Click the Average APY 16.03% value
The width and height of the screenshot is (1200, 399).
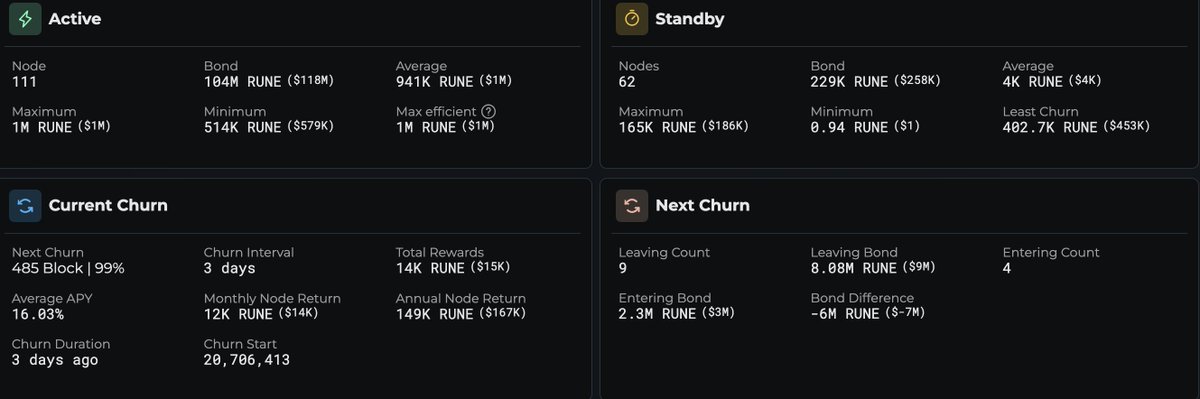pos(38,314)
